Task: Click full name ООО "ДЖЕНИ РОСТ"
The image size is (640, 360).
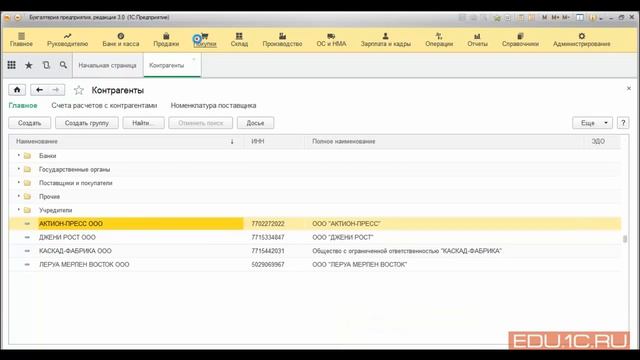Action: pos(342,237)
